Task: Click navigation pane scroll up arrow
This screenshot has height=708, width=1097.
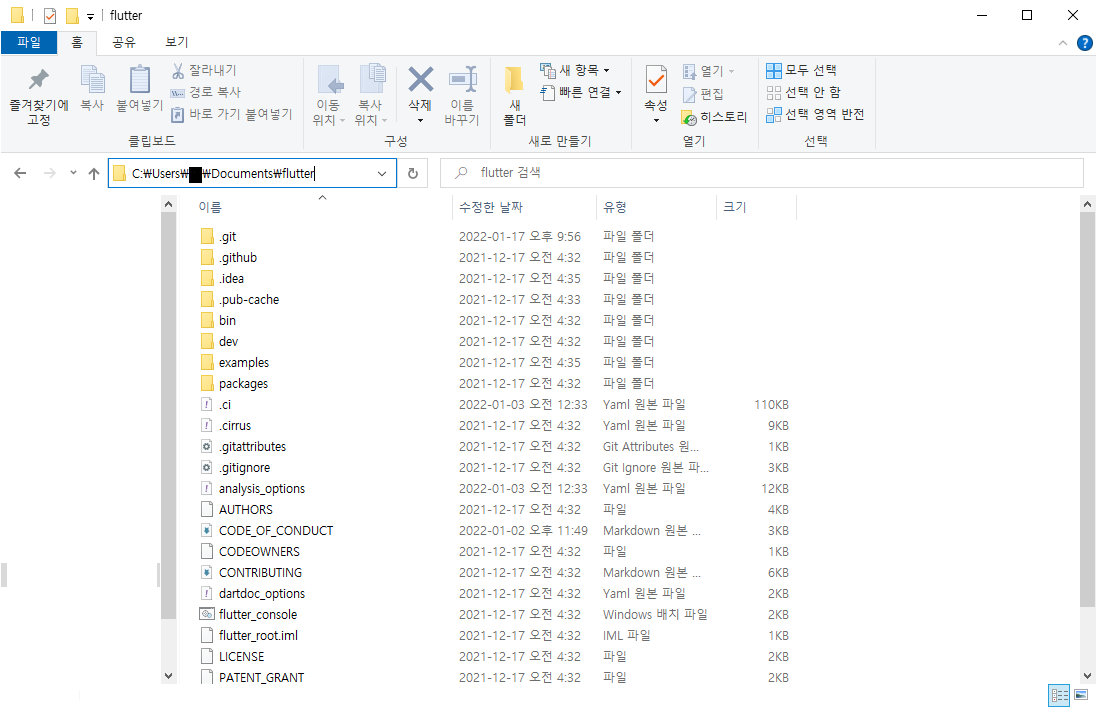Action: pos(168,204)
